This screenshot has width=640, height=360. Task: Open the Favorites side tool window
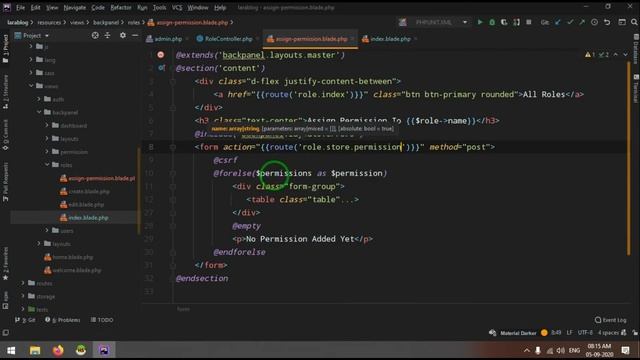click(5, 263)
